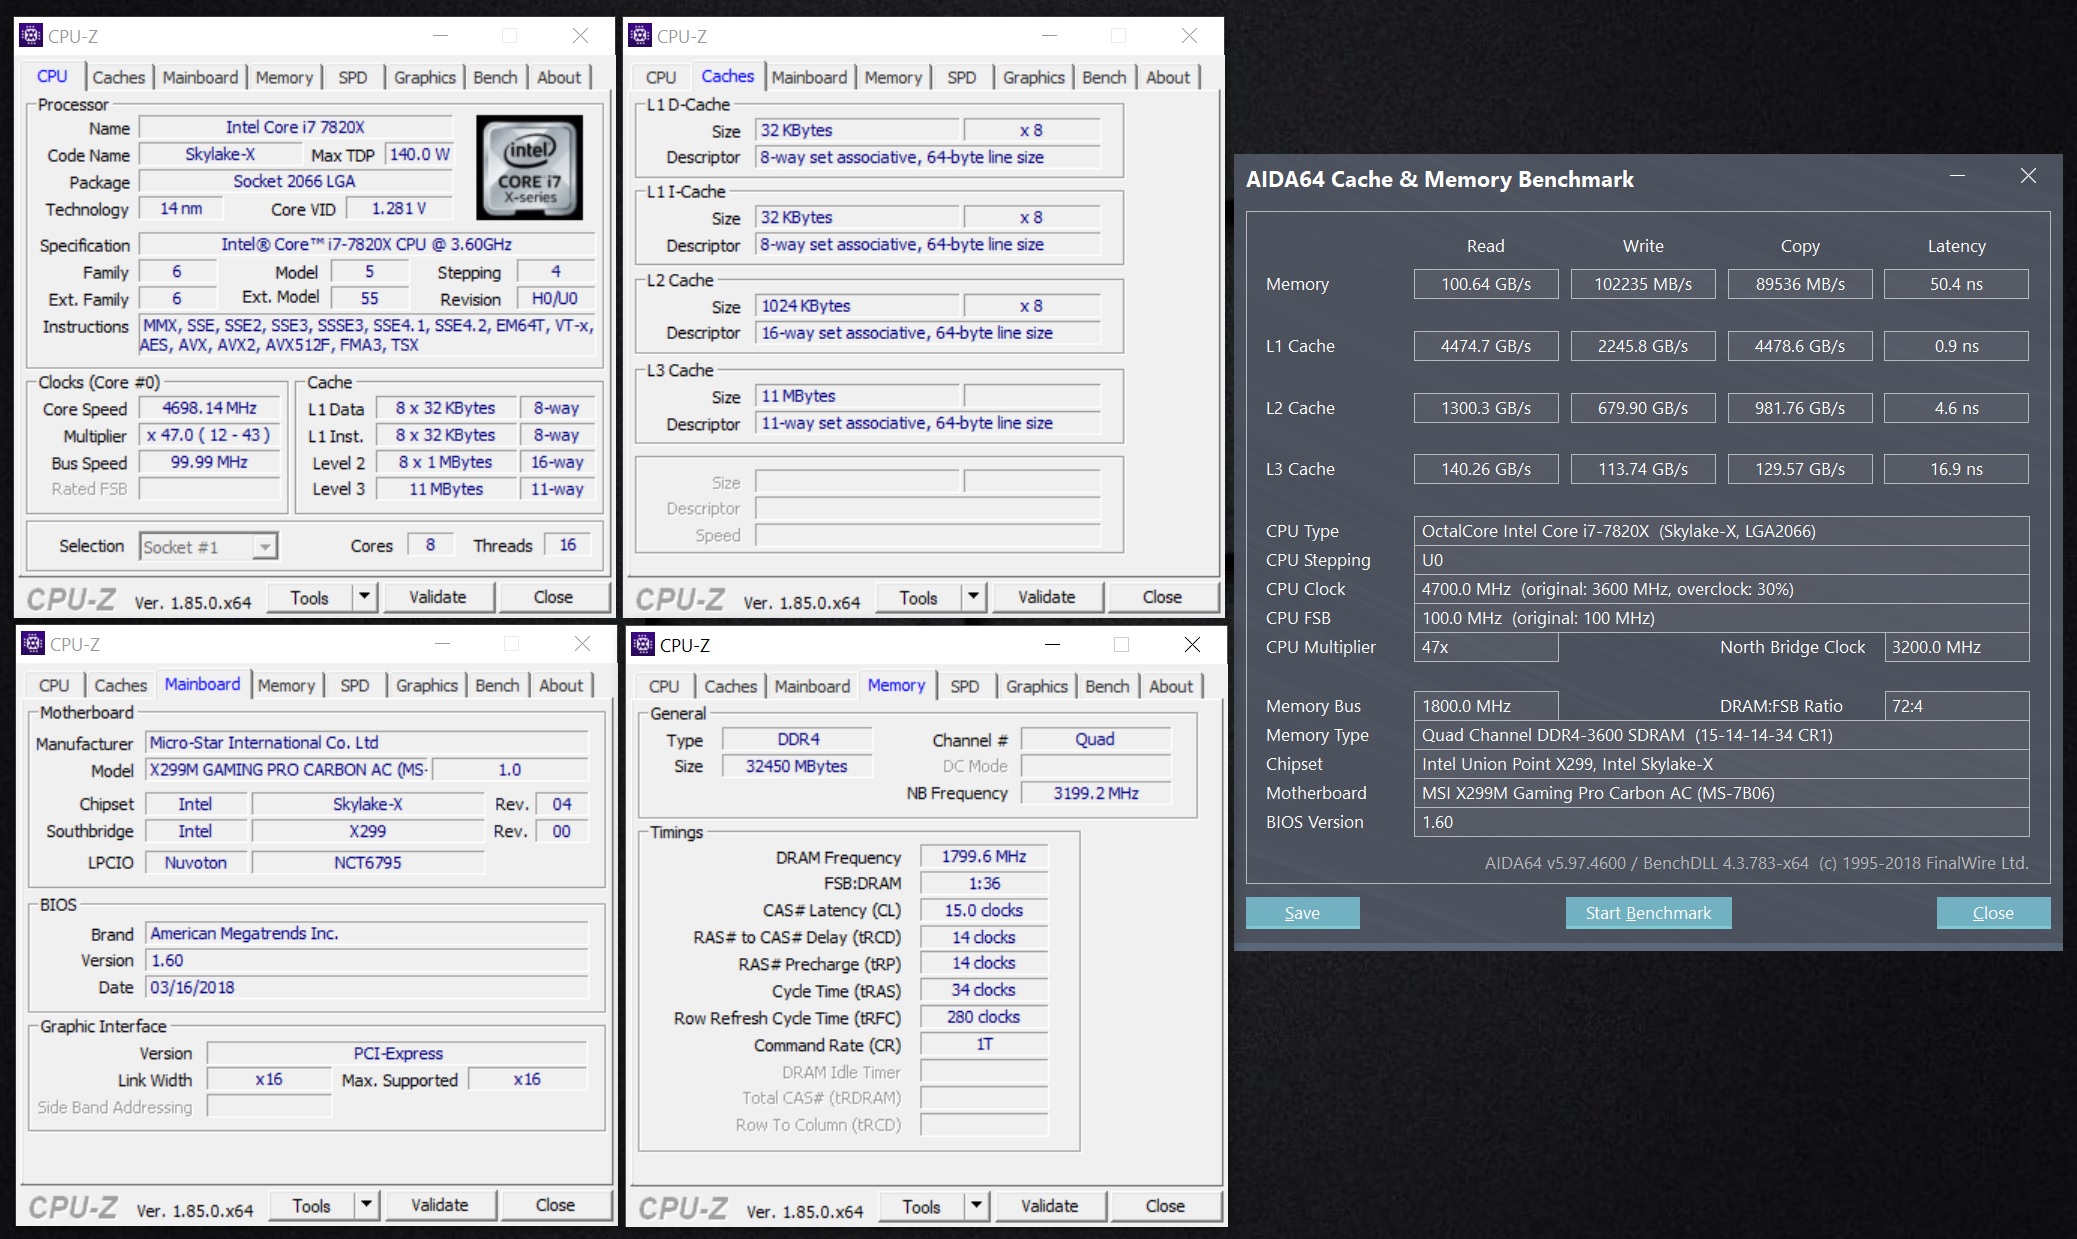The image size is (2077, 1239).
Task: Select L3 Cache Copy 129.57 GB/s field
Action: [1800, 469]
